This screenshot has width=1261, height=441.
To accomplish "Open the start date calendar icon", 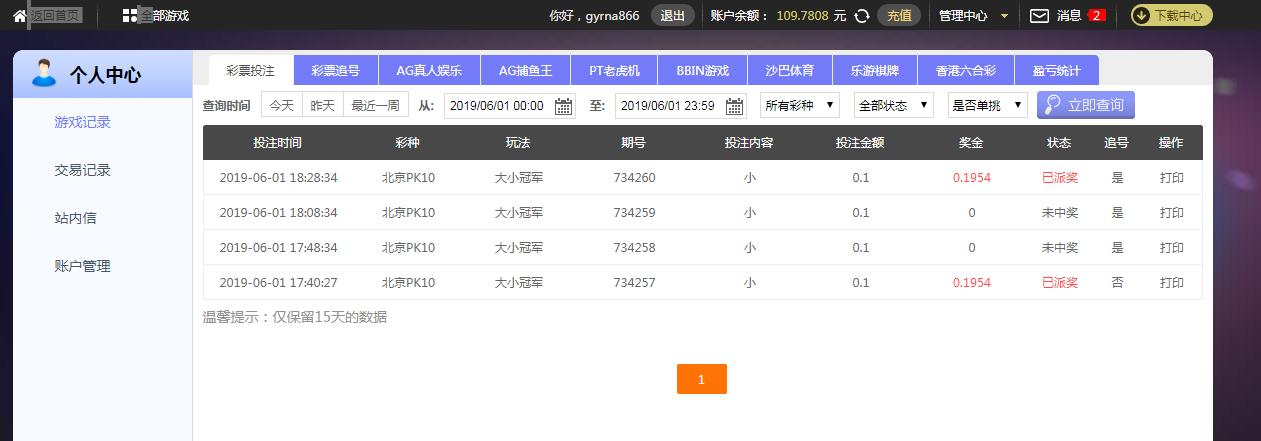I will 563,106.
